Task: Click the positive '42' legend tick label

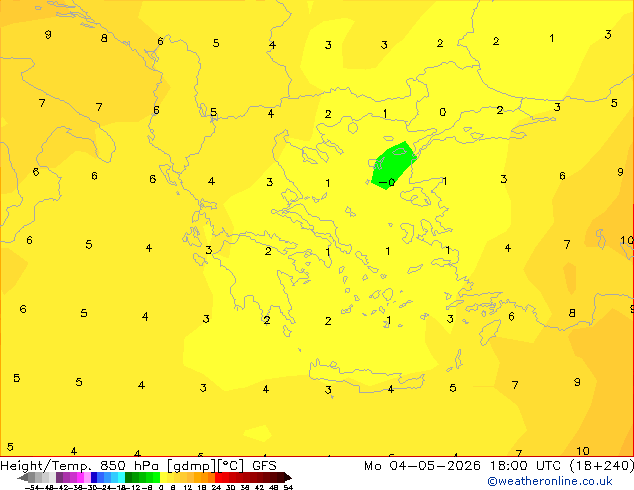Action: pos(259,487)
